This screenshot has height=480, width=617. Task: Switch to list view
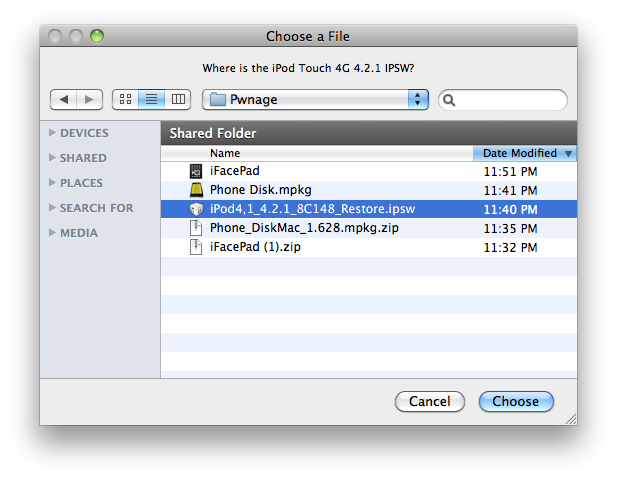[x=152, y=100]
